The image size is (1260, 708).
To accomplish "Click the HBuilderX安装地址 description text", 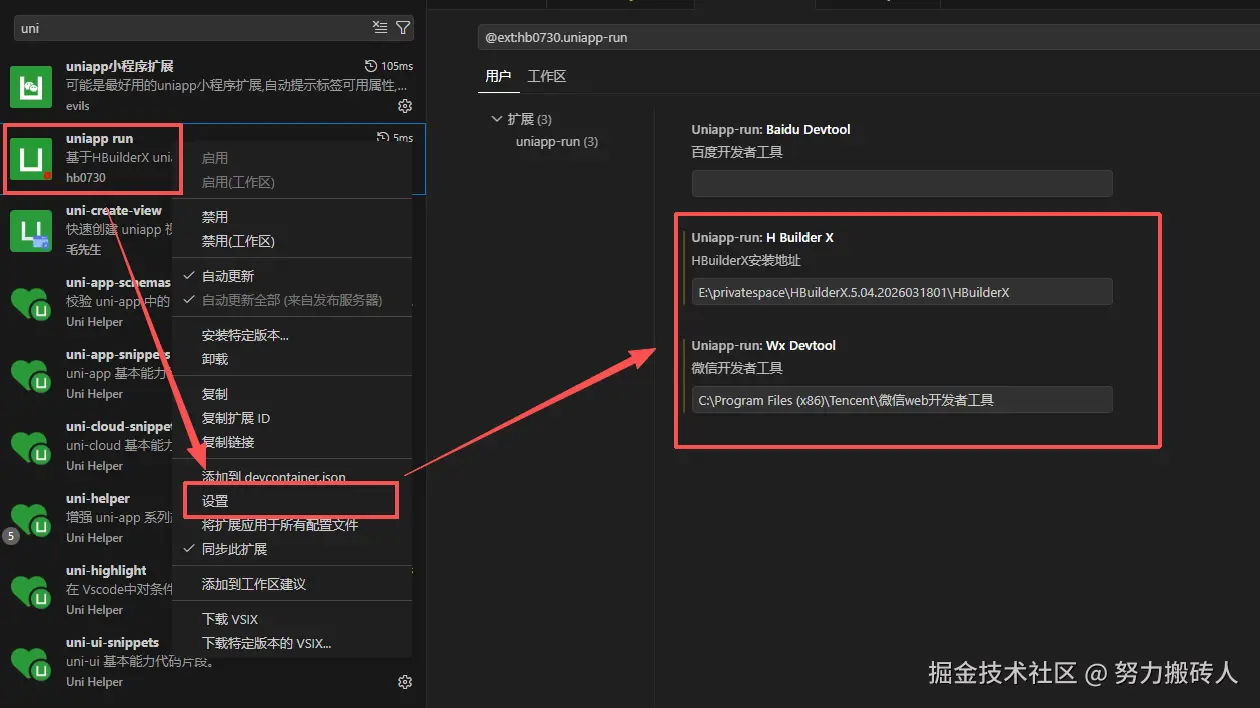I will [x=746, y=261].
